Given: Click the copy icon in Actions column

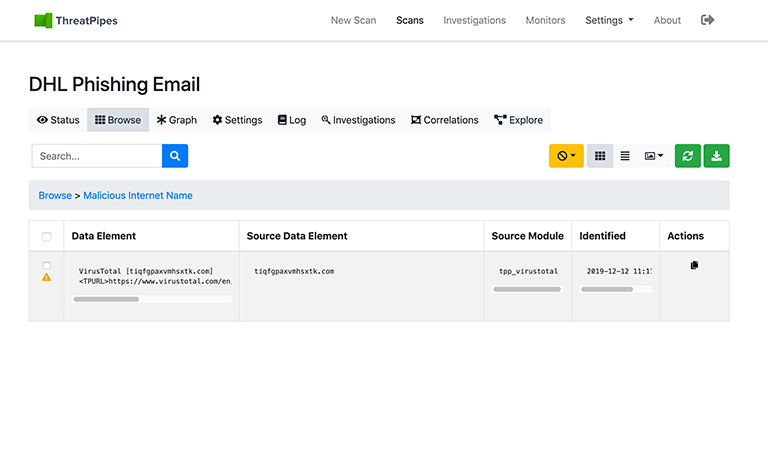Looking at the screenshot, I should 694,265.
